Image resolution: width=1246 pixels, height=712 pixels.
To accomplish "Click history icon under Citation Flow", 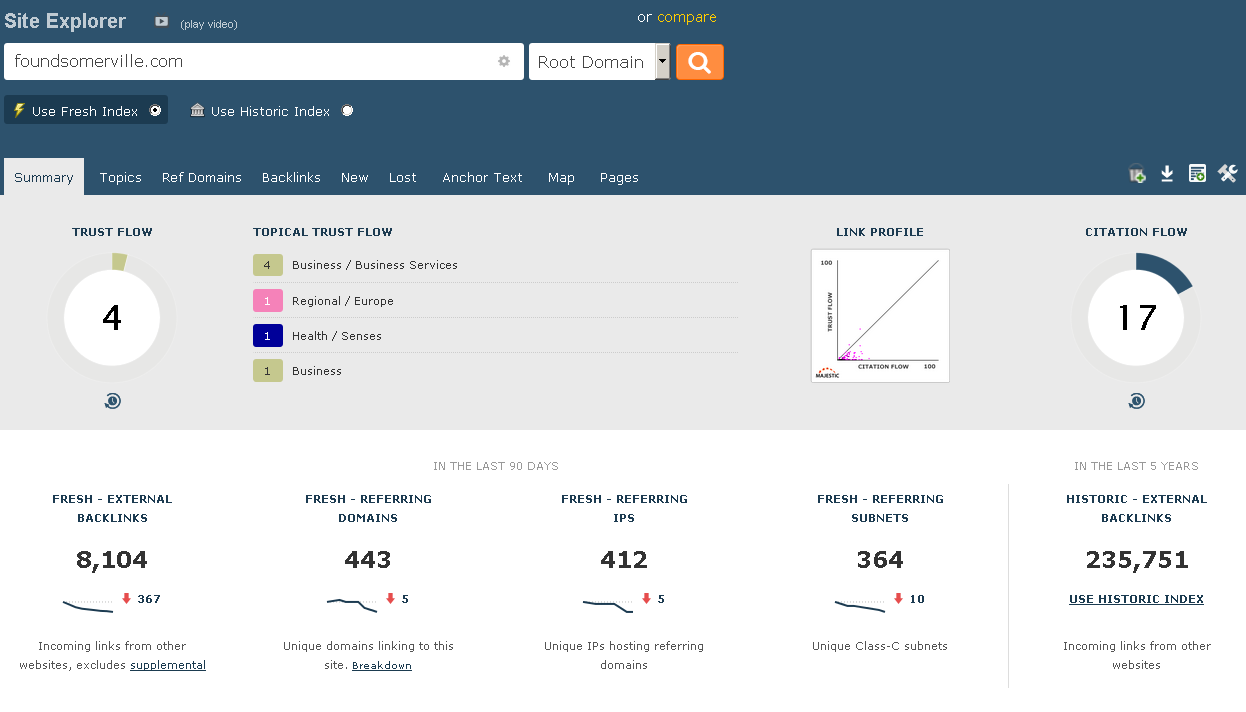I will [1136, 401].
